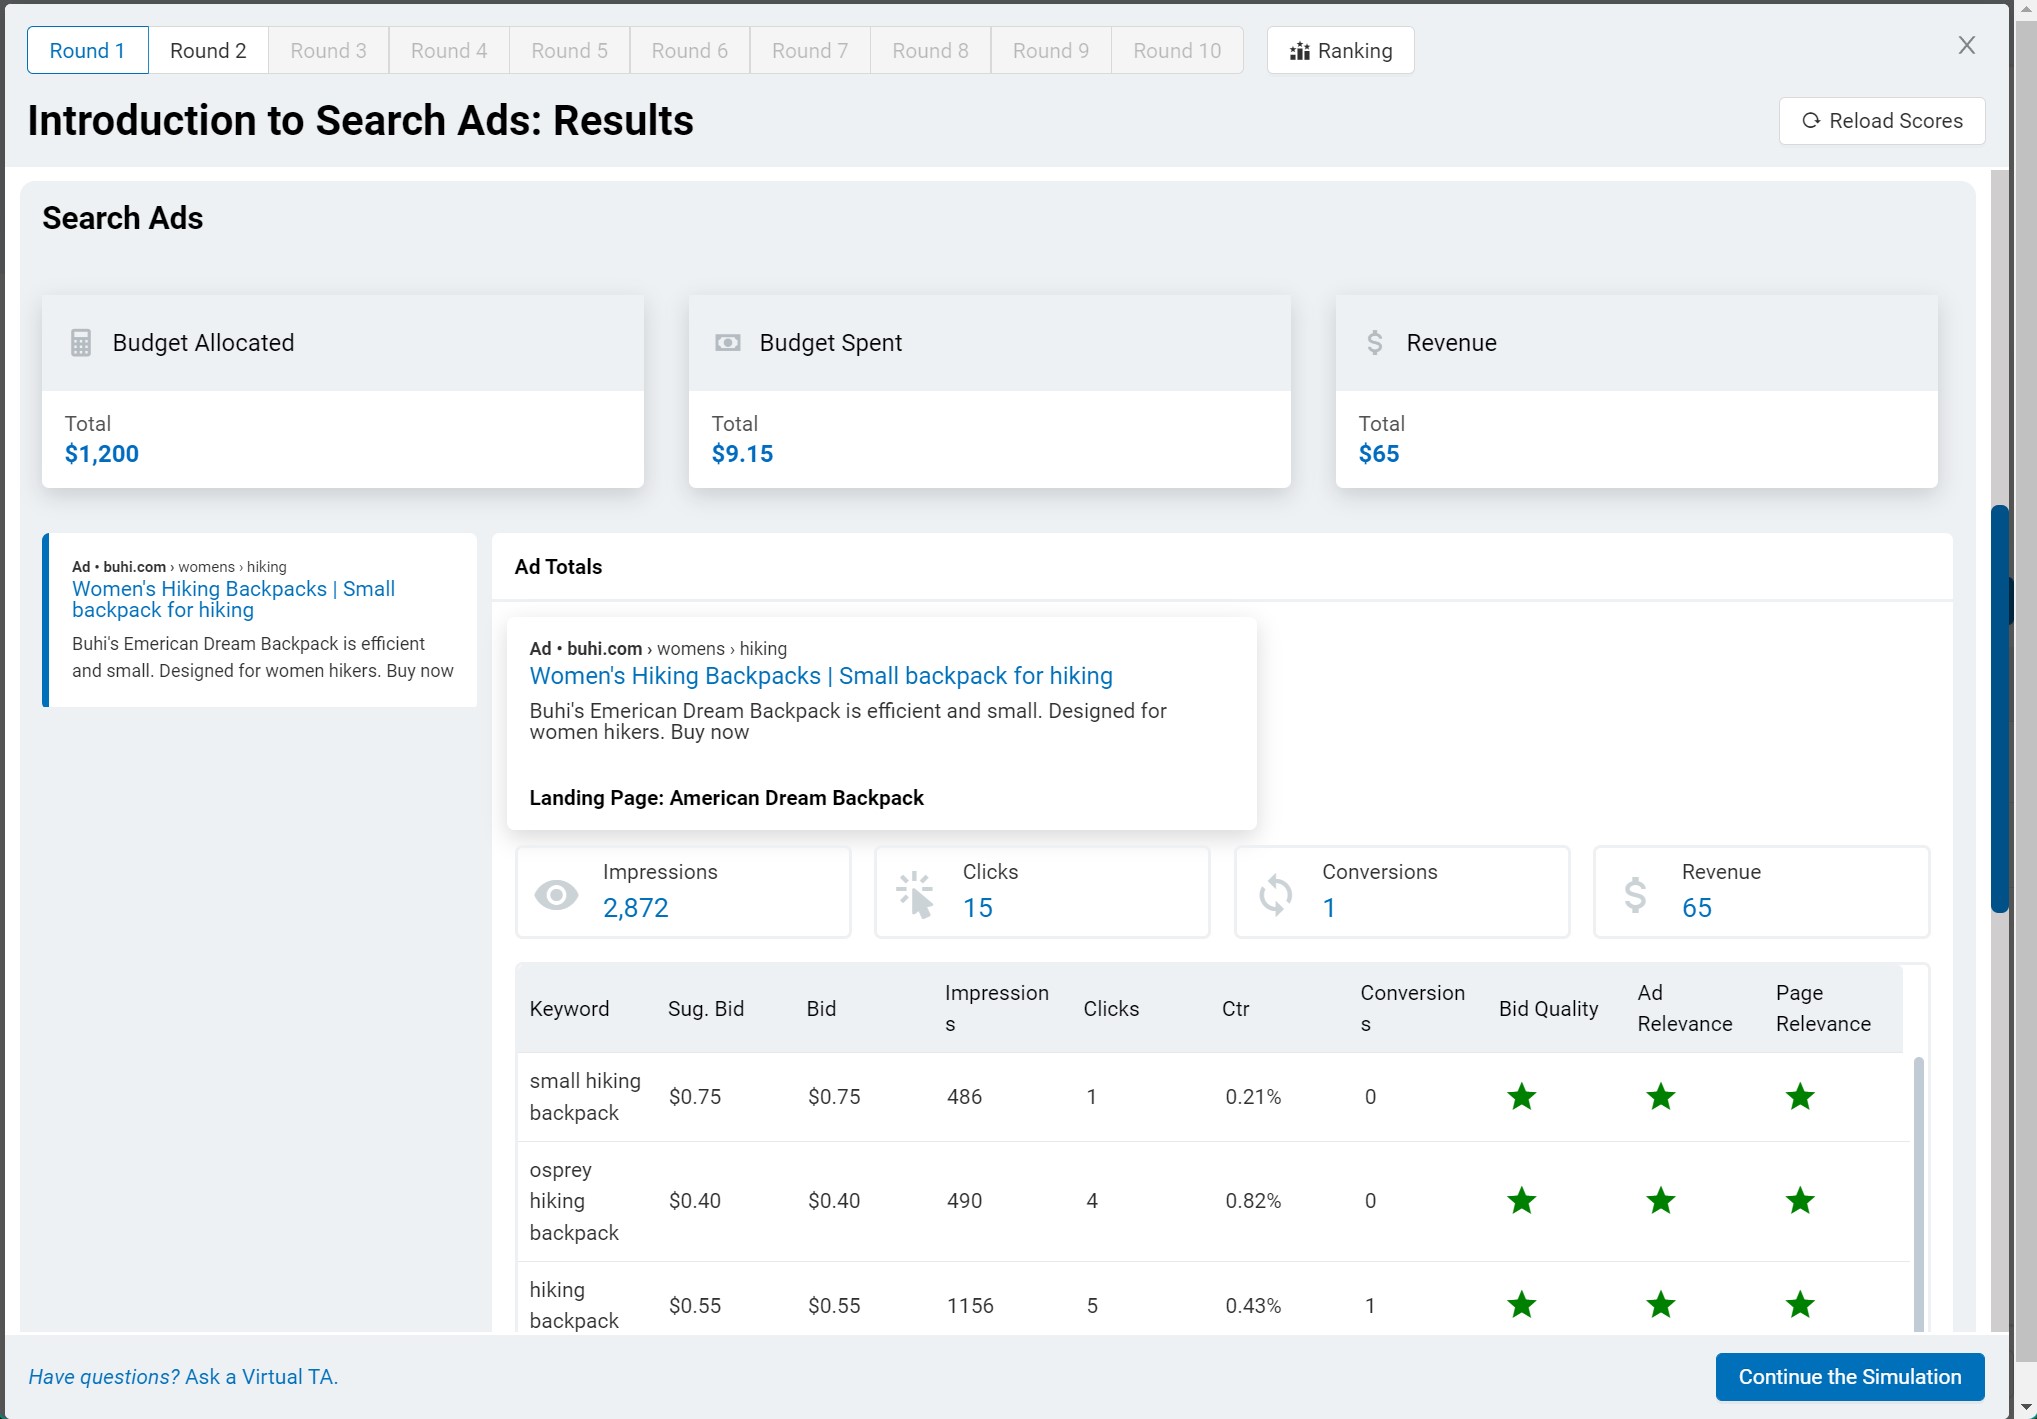
Task: Toggle the small hiking backpack star rating
Action: pos(1523,1097)
